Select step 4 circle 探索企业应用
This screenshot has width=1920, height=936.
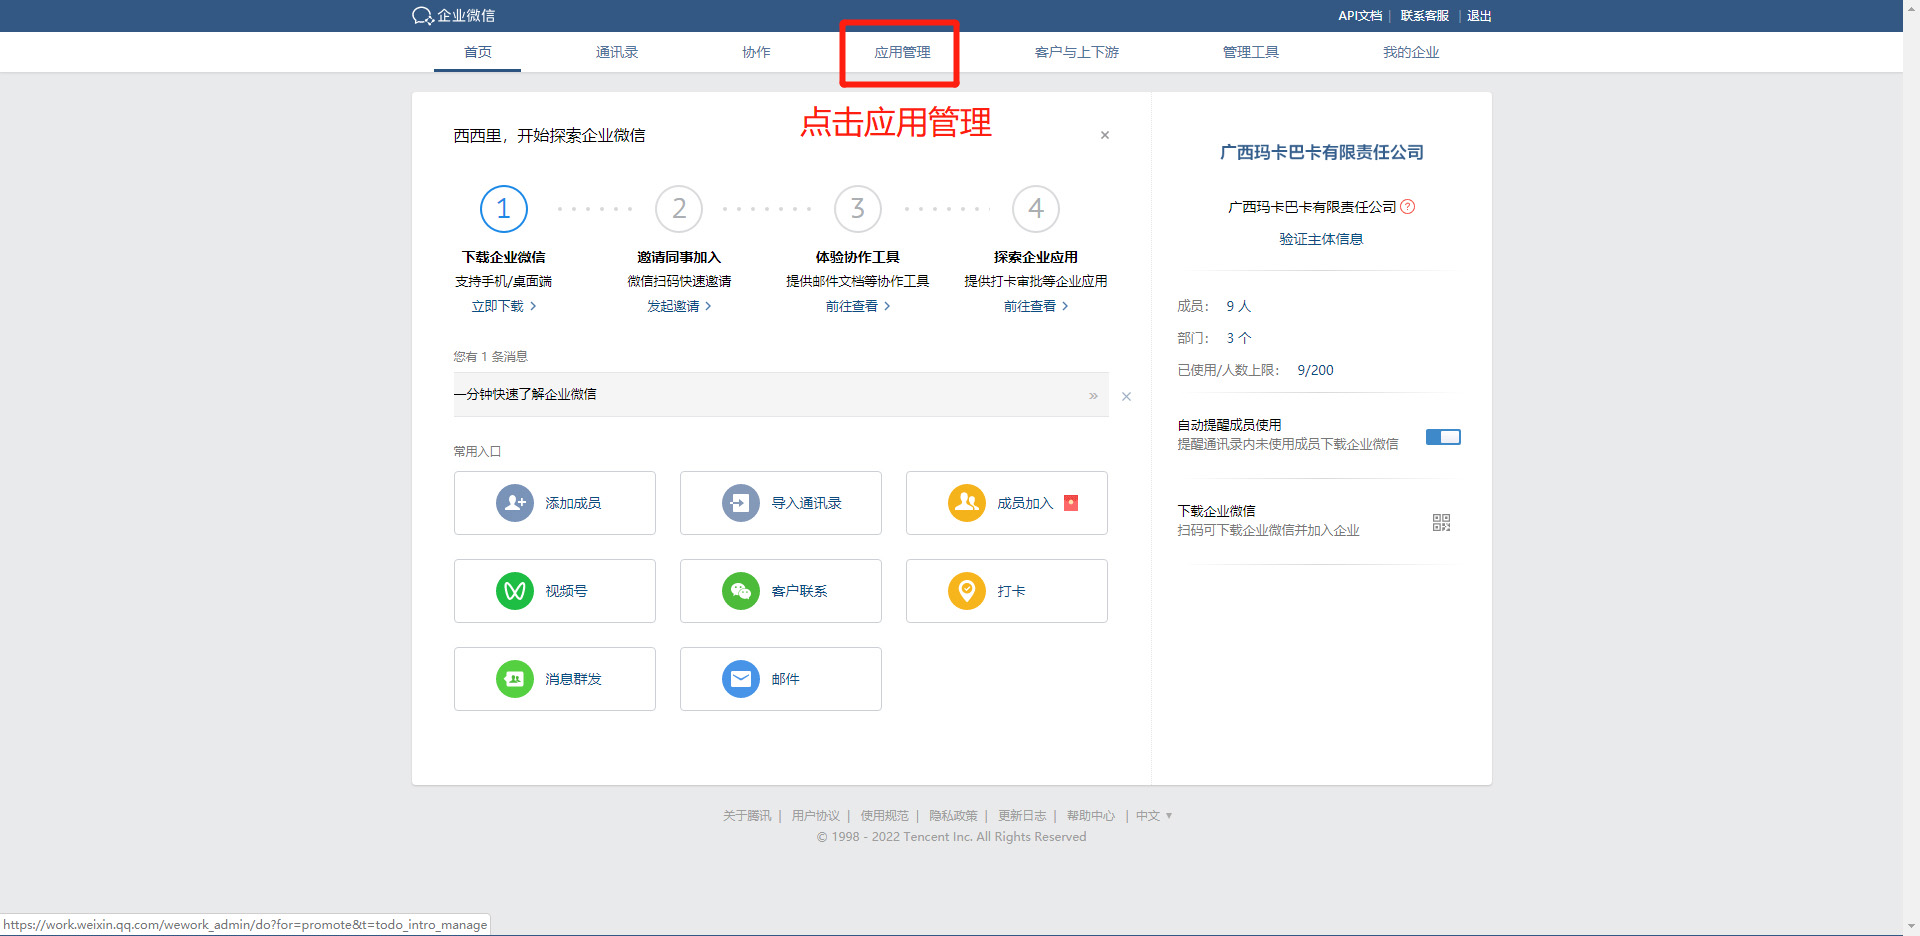click(1036, 209)
